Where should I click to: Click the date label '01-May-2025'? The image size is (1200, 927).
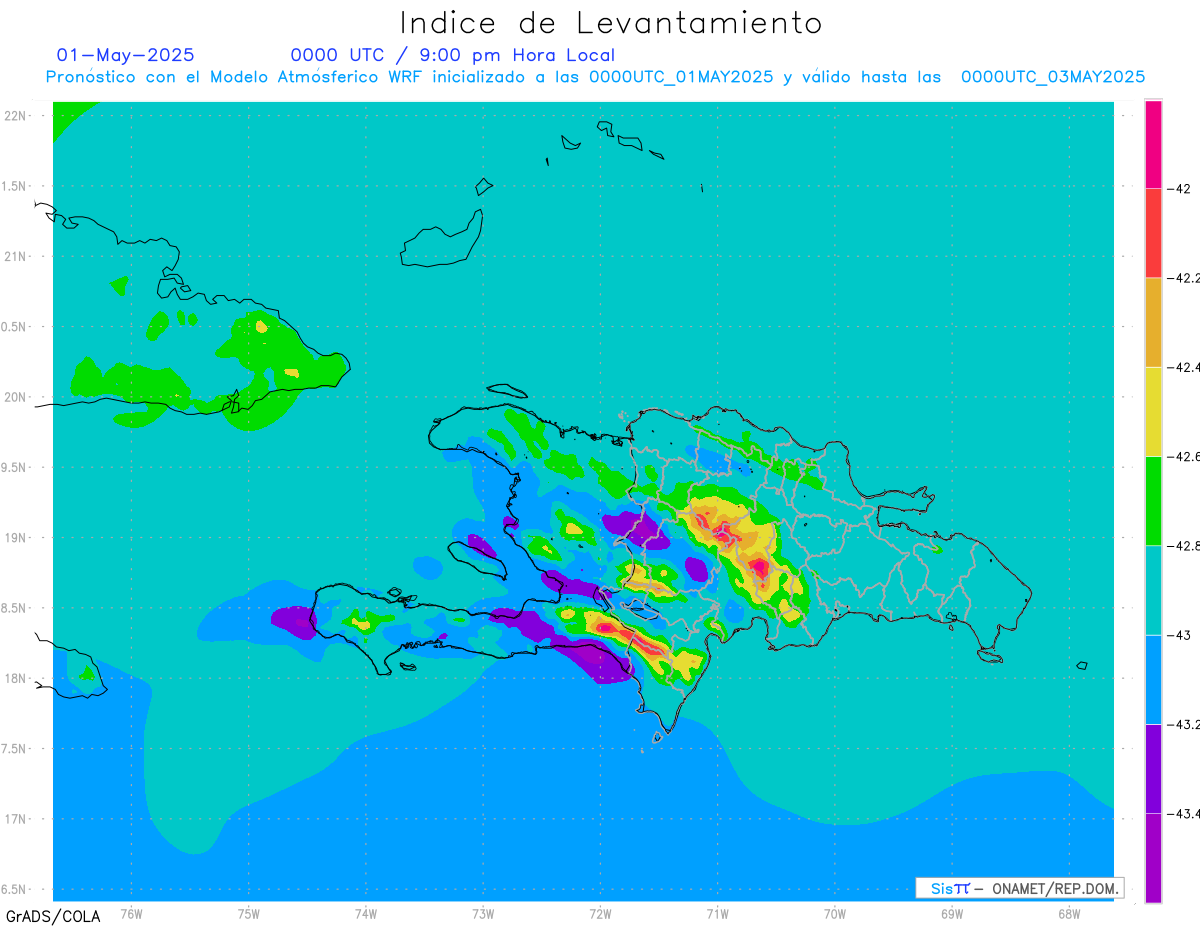point(125,55)
